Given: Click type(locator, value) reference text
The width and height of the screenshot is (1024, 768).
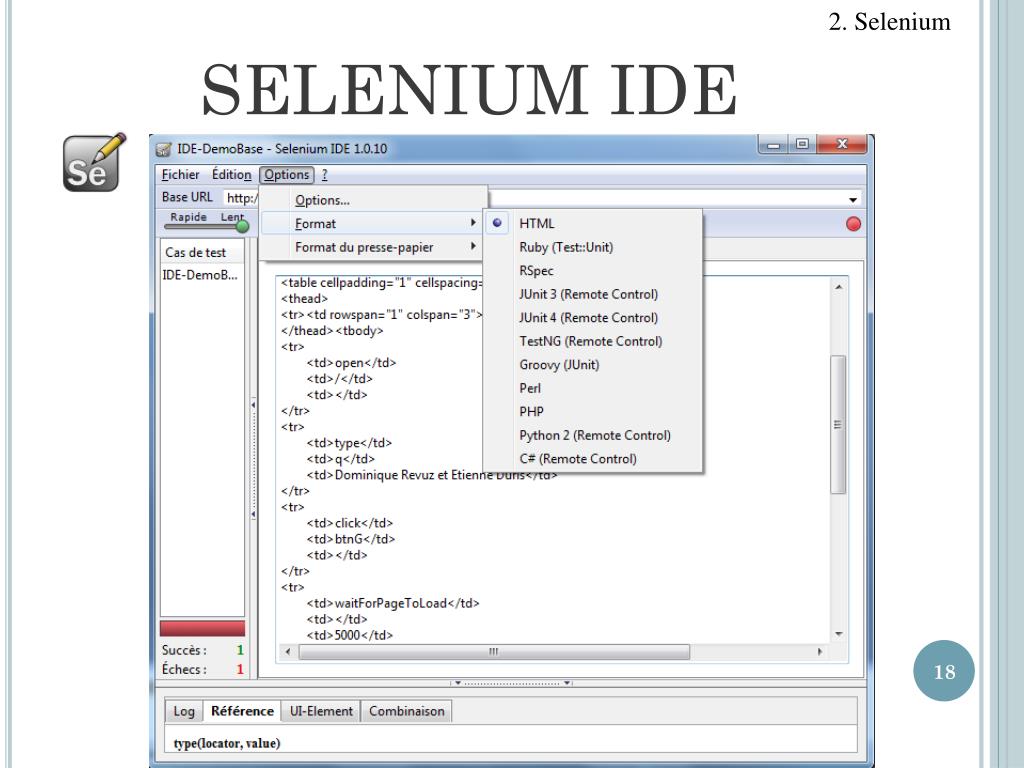Looking at the screenshot, I should 227,743.
